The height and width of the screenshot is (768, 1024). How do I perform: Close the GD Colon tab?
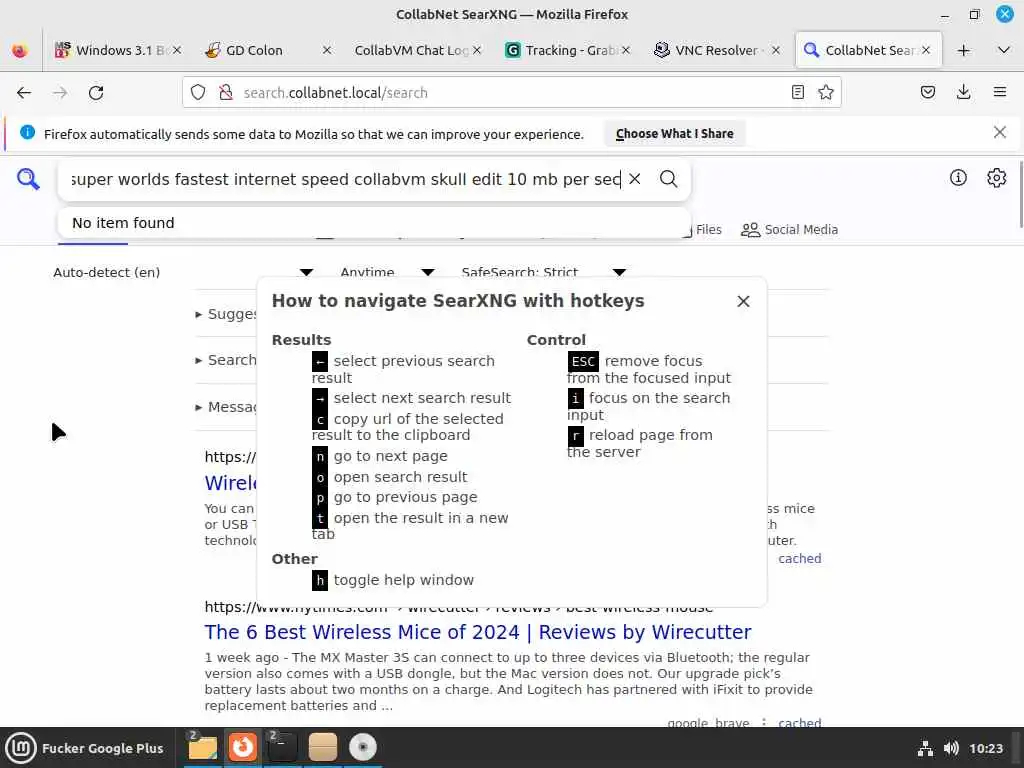pyautogui.click(x=327, y=50)
